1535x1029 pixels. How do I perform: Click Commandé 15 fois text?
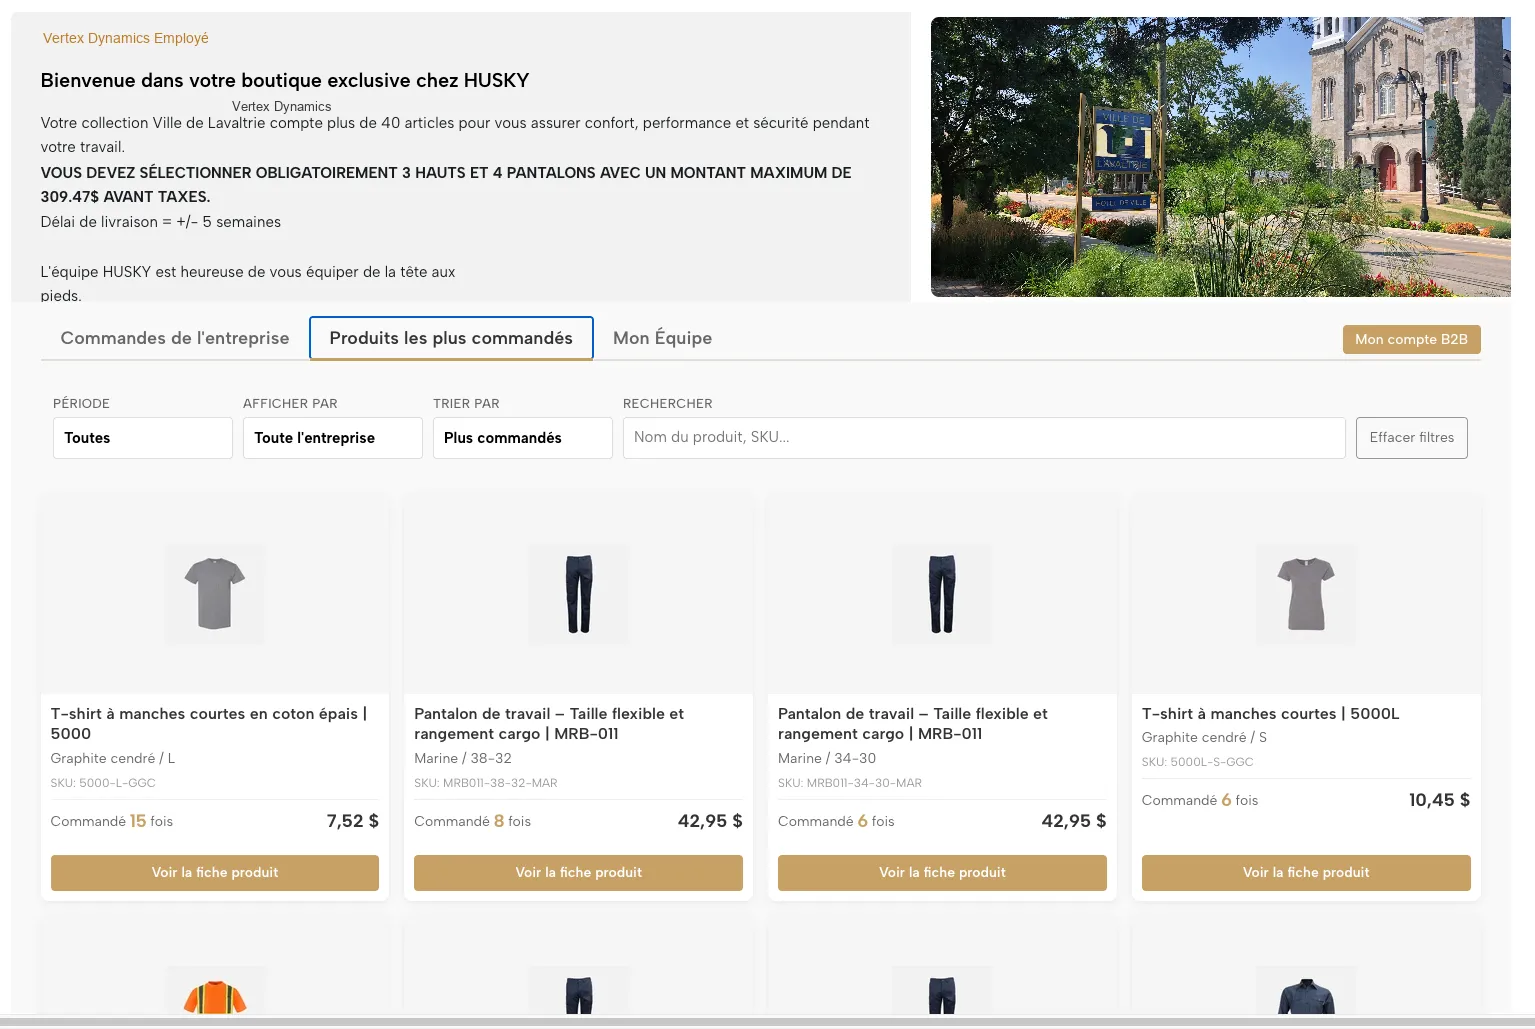tap(112, 821)
